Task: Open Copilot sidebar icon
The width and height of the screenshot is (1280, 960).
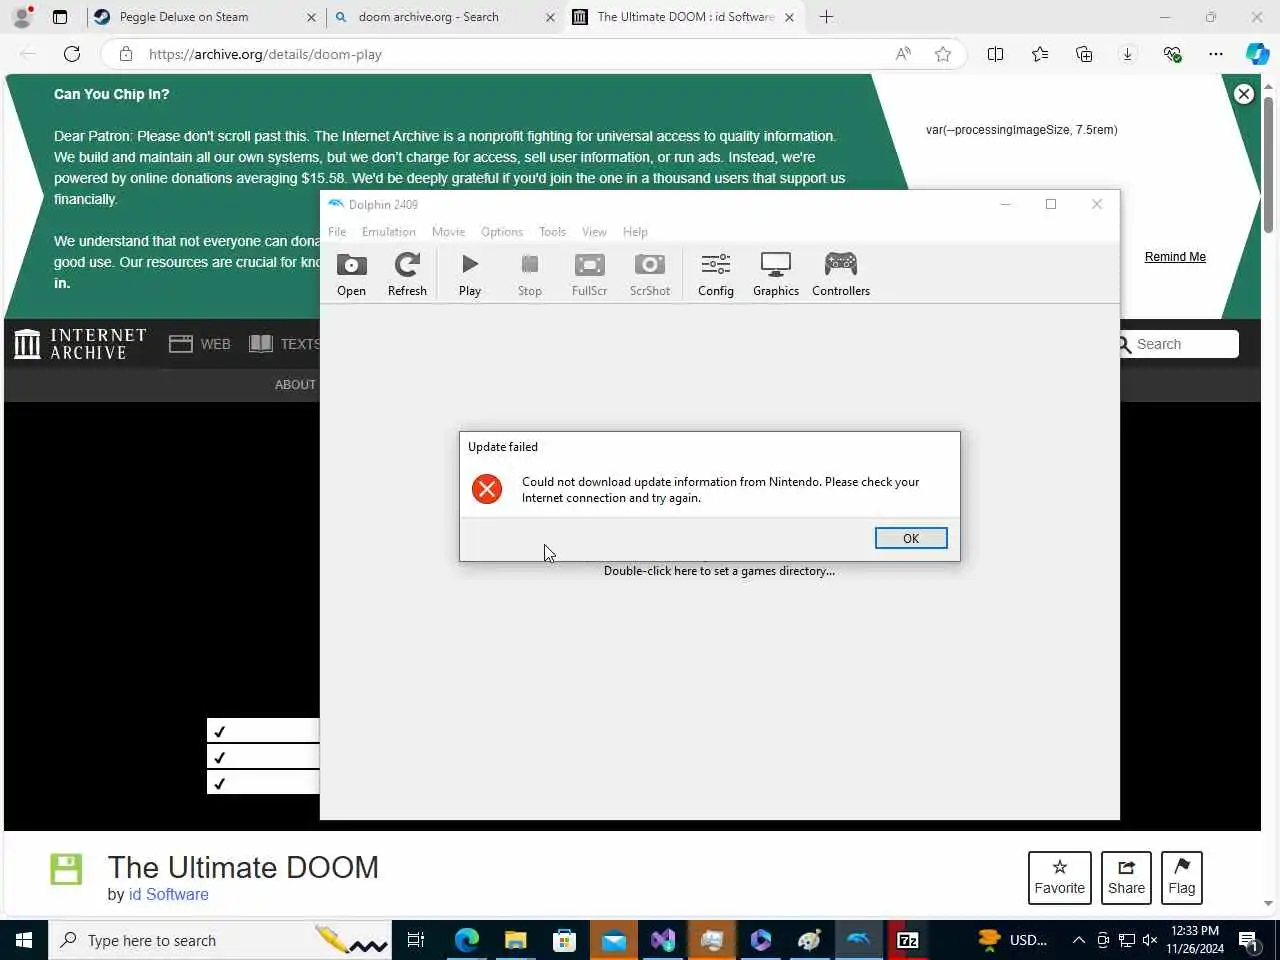Action: 1257,54
